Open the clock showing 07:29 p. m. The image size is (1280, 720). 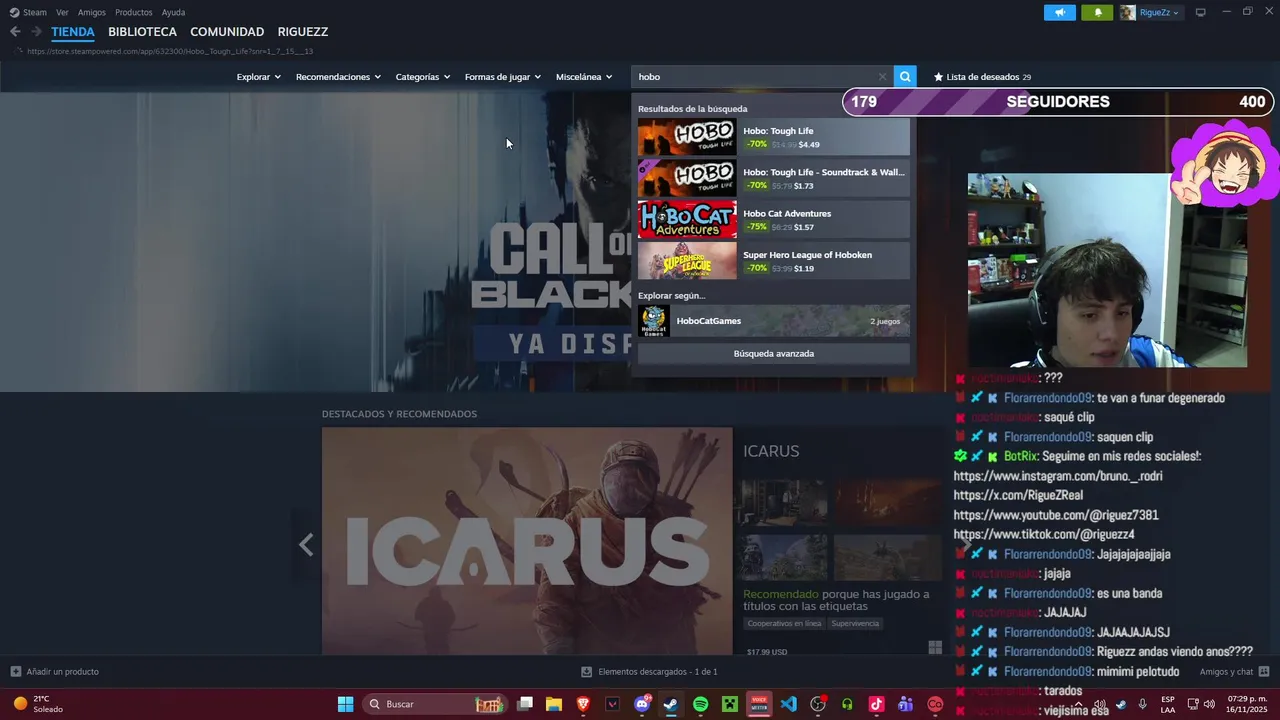coord(1247,704)
